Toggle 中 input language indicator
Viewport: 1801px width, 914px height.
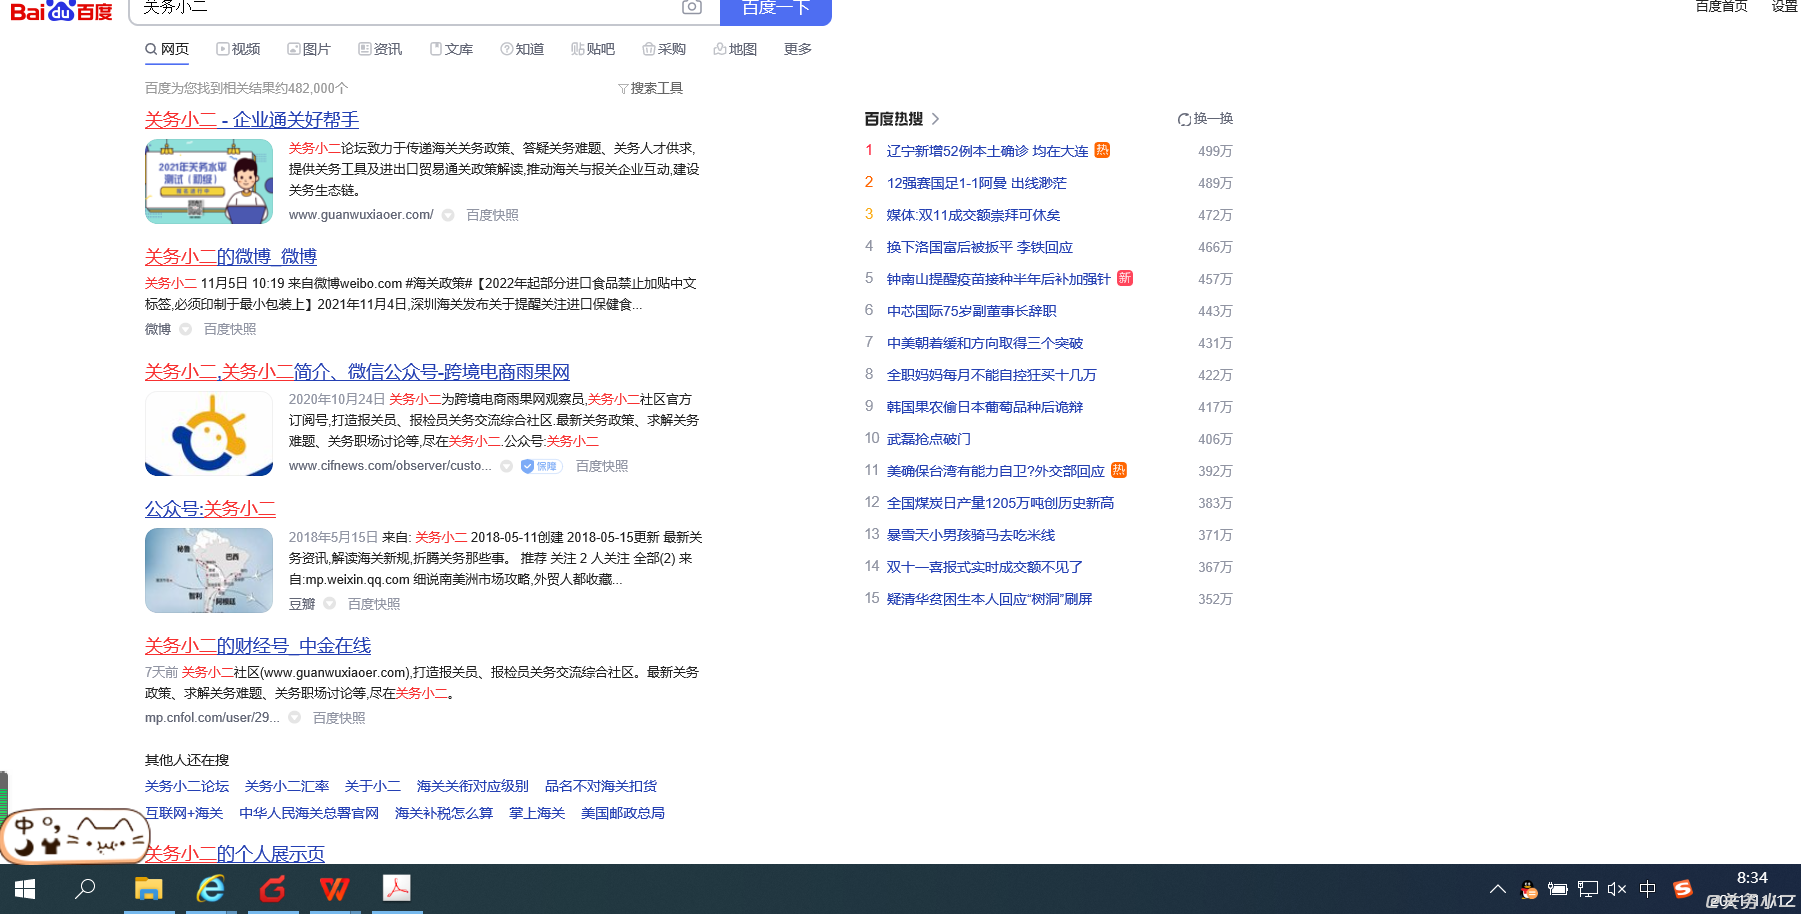[x=1648, y=889]
